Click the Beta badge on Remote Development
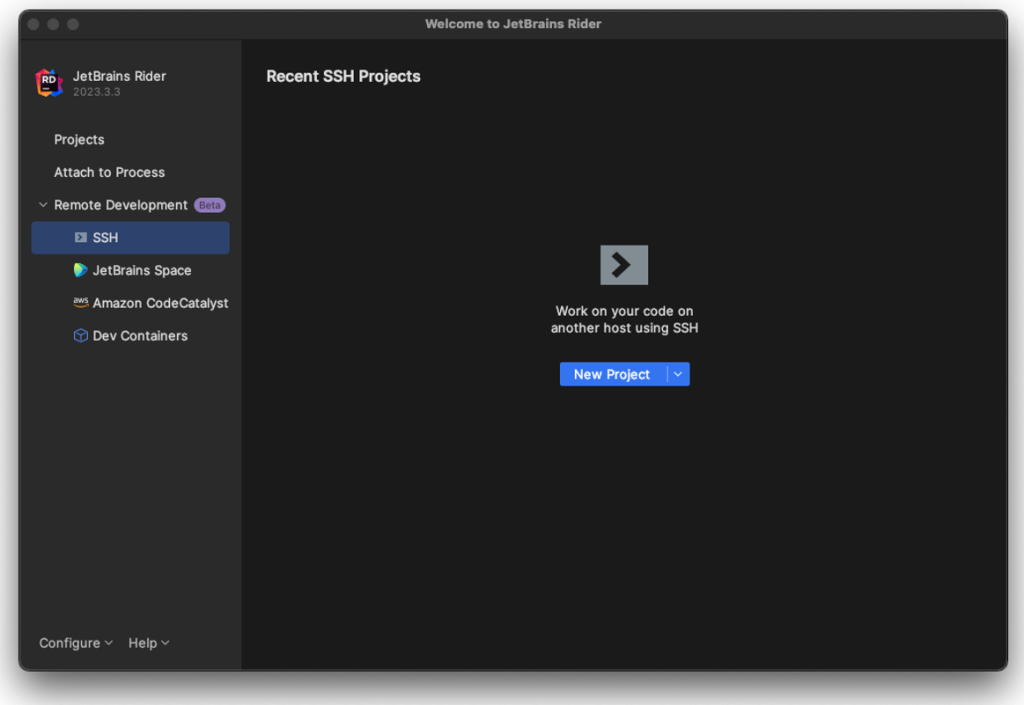This screenshot has height=705, width=1024. click(209, 204)
